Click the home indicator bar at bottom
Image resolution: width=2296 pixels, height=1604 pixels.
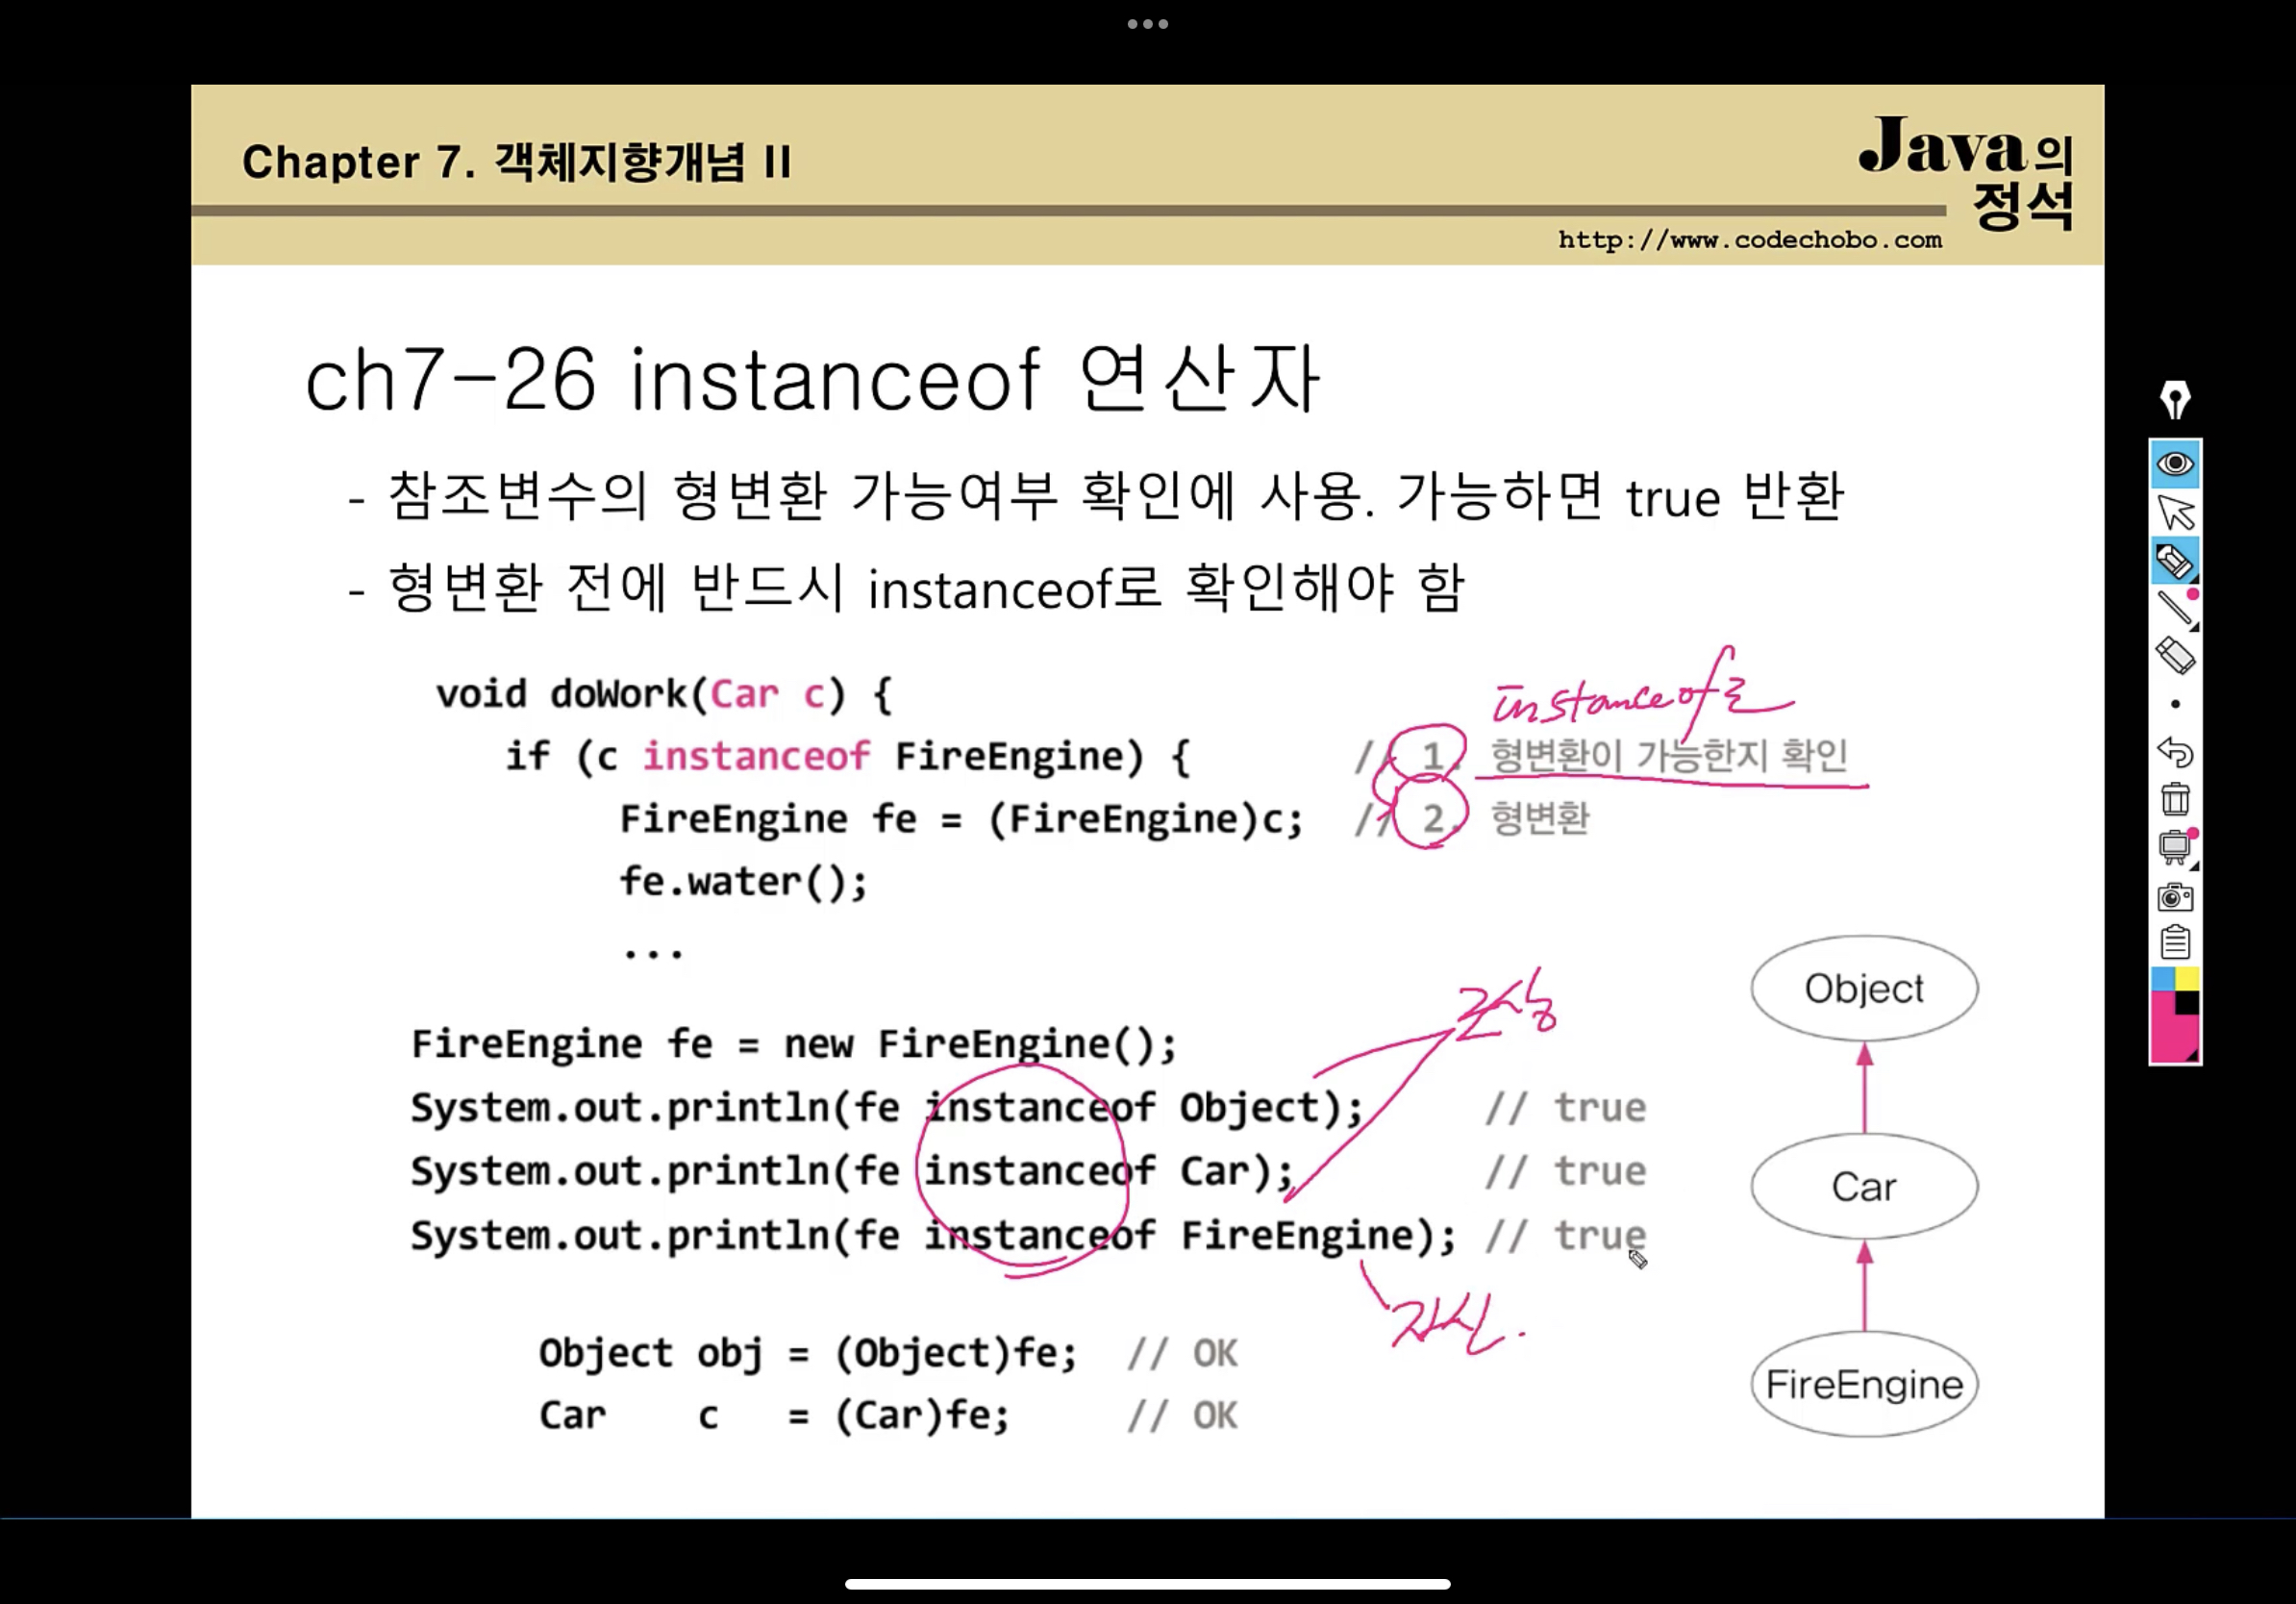(1148, 1584)
